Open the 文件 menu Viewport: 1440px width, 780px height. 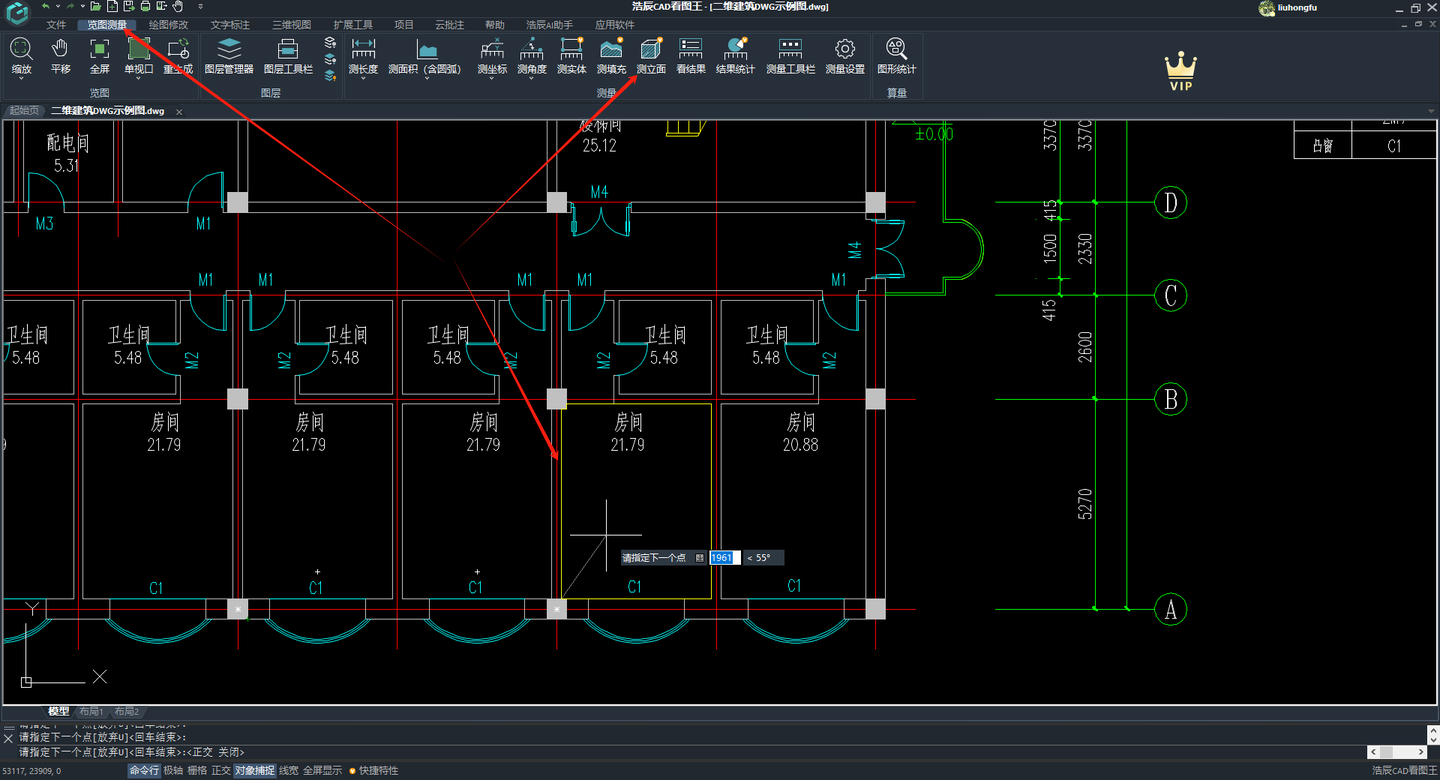pos(56,24)
